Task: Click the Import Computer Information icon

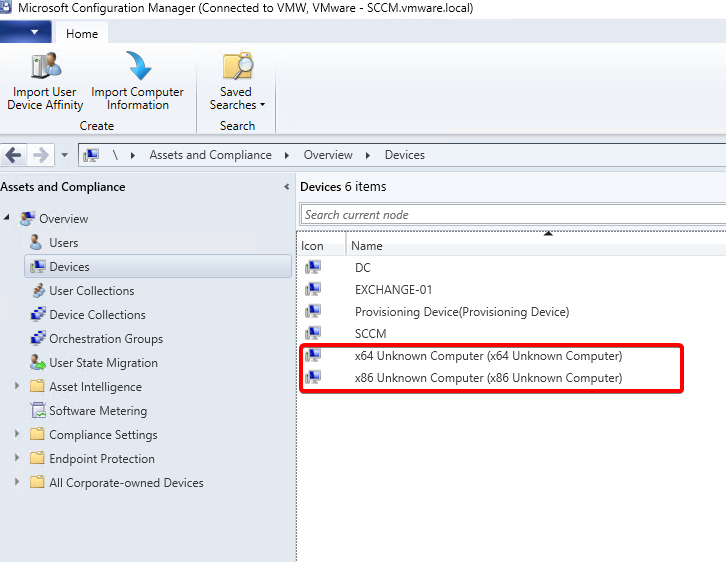Action: pos(137,67)
